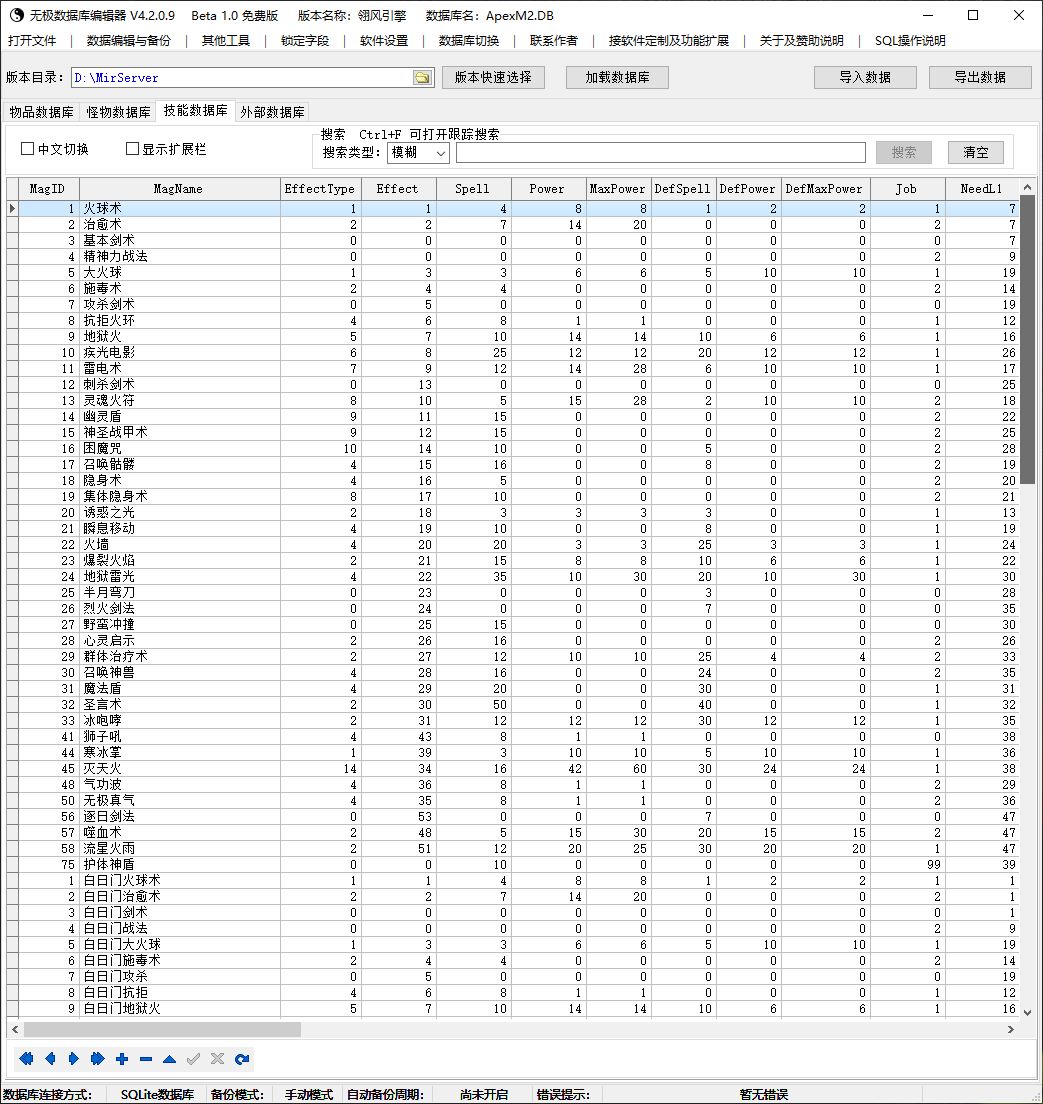Cancel edit with X navigator icon

(x=218, y=1058)
